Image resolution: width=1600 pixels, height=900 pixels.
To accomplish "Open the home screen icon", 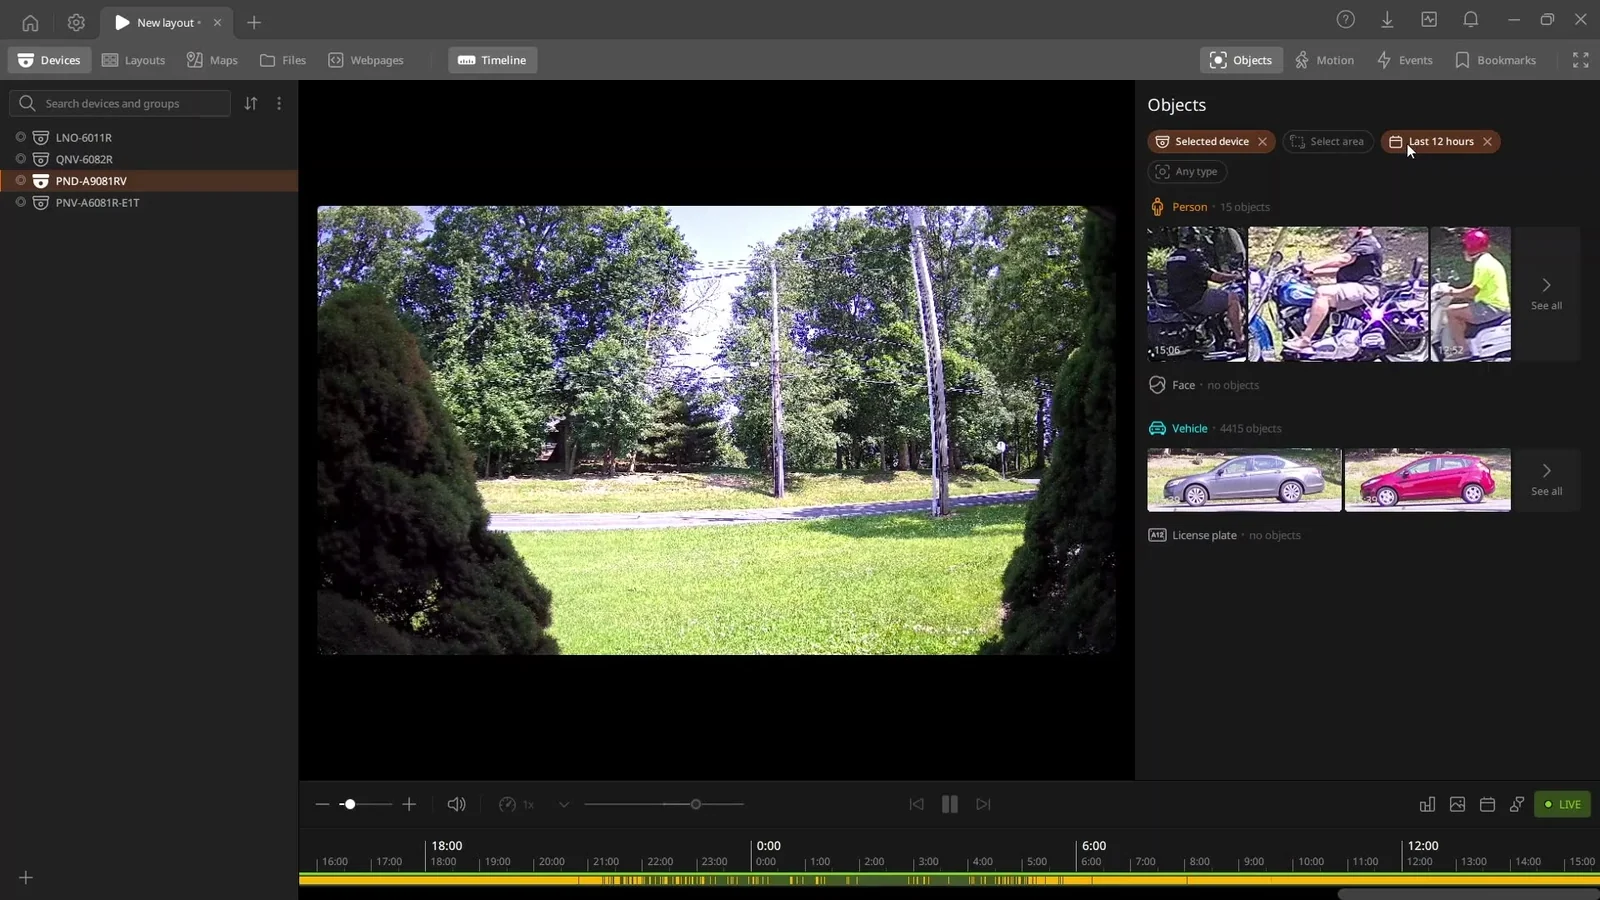I will pos(30,22).
